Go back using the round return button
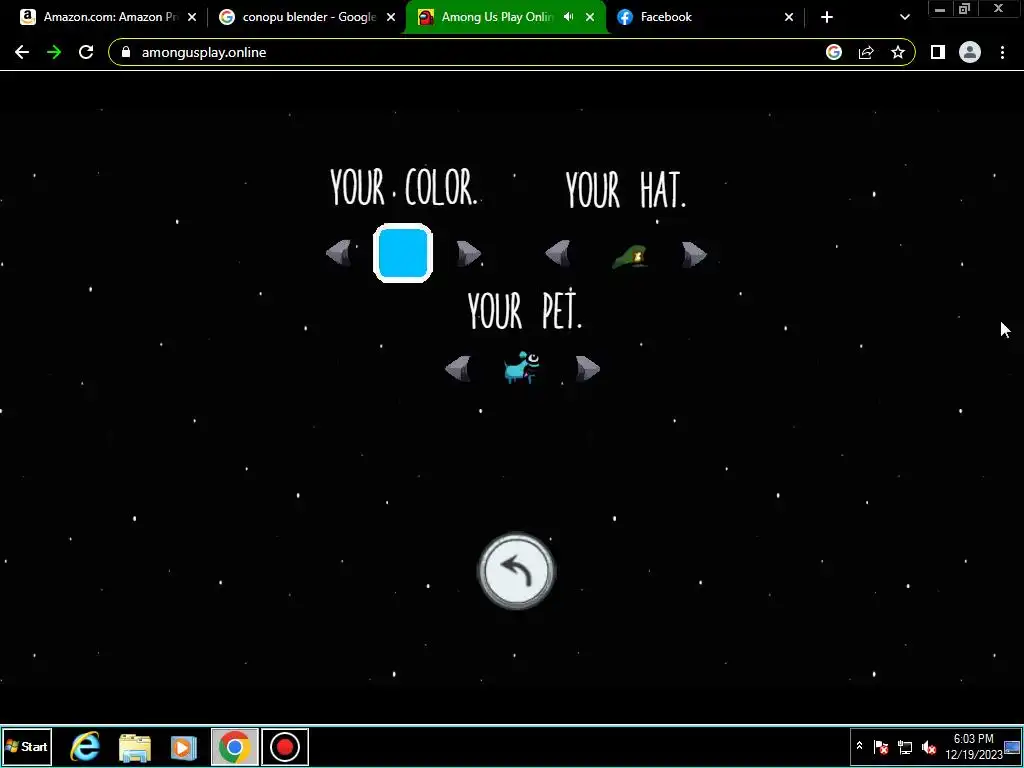 pos(516,571)
